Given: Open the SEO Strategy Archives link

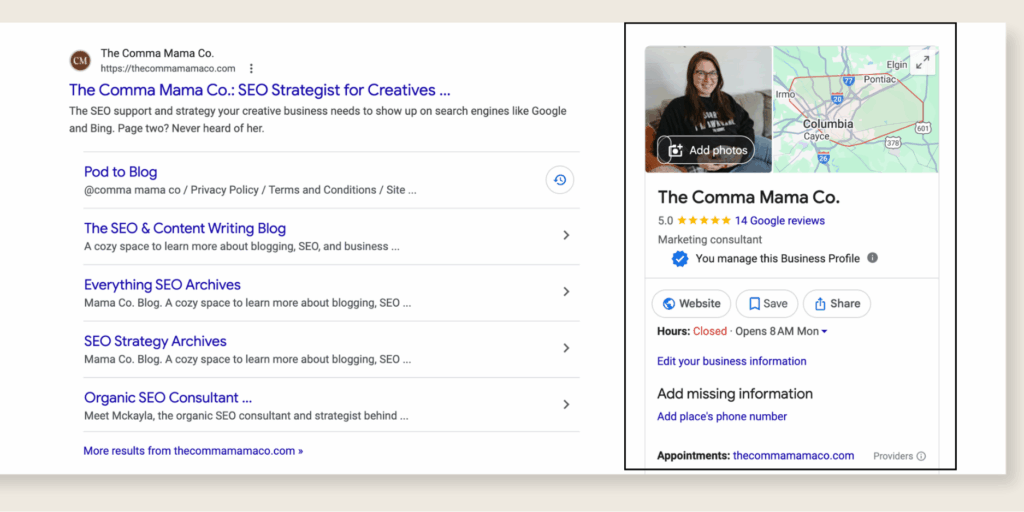Looking at the screenshot, I should click(155, 341).
